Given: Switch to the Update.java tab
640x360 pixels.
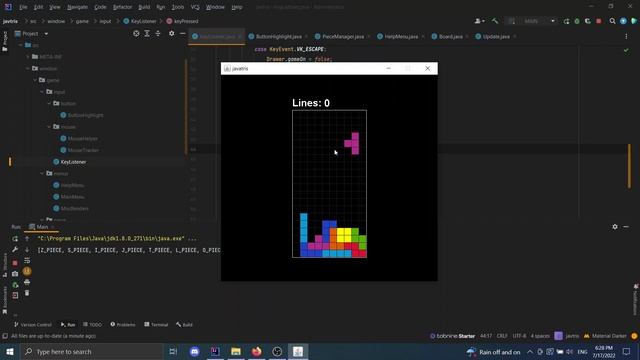Looking at the screenshot, I should point(496,36).
